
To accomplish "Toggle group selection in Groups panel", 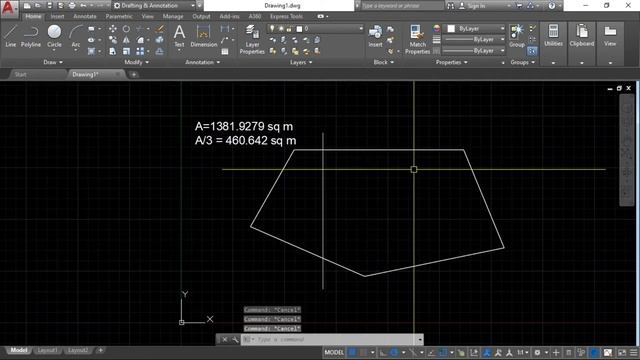I will (x=532, y=51).
